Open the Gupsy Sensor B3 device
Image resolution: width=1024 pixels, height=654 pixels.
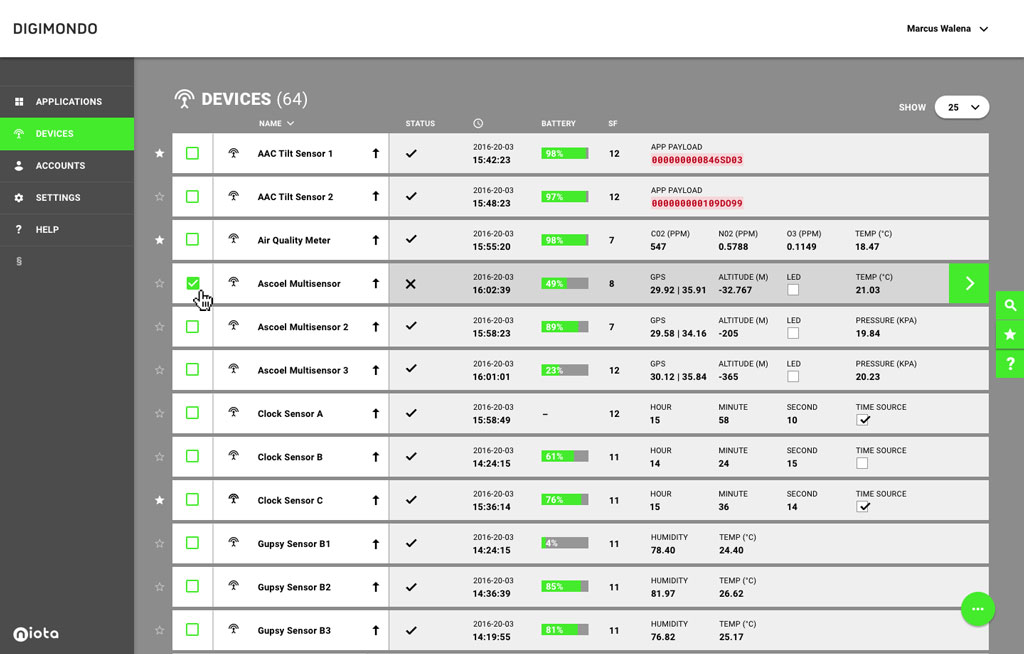click(294, 630)
